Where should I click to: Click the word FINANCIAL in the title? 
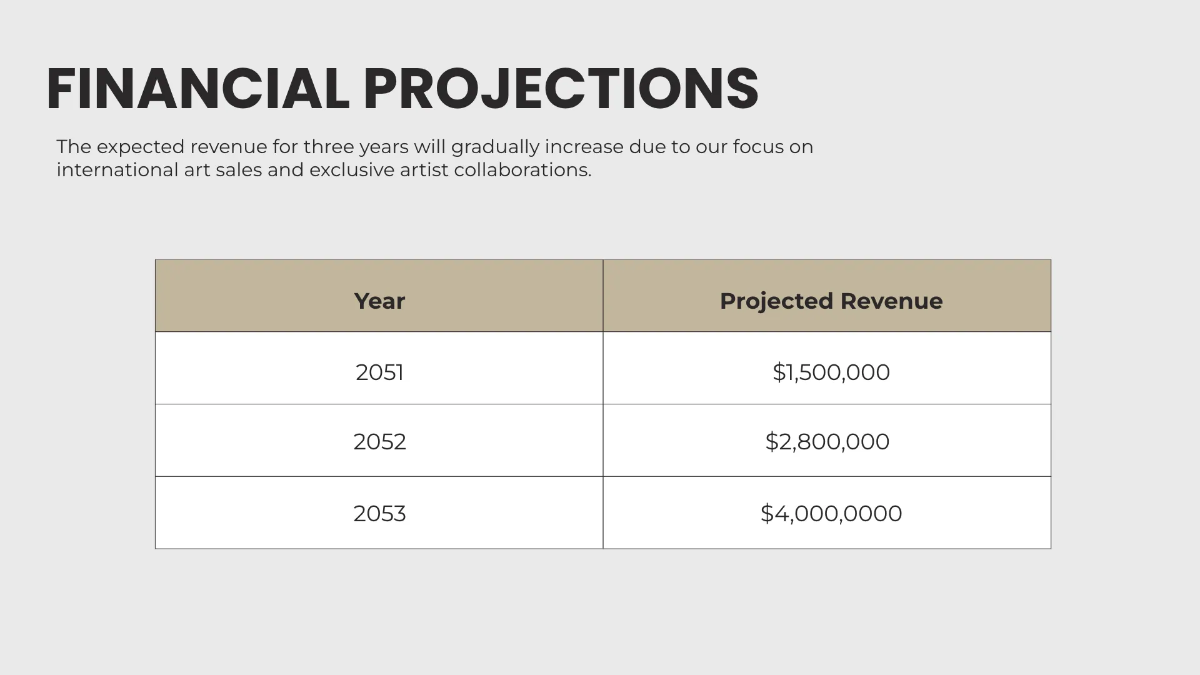point(197,88)
